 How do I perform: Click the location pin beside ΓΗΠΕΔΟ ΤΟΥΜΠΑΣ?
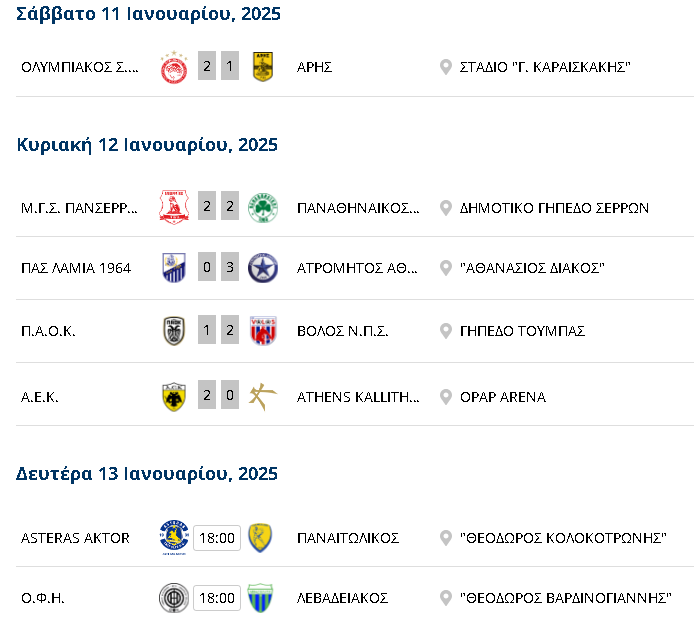click(x=446, y=331)
